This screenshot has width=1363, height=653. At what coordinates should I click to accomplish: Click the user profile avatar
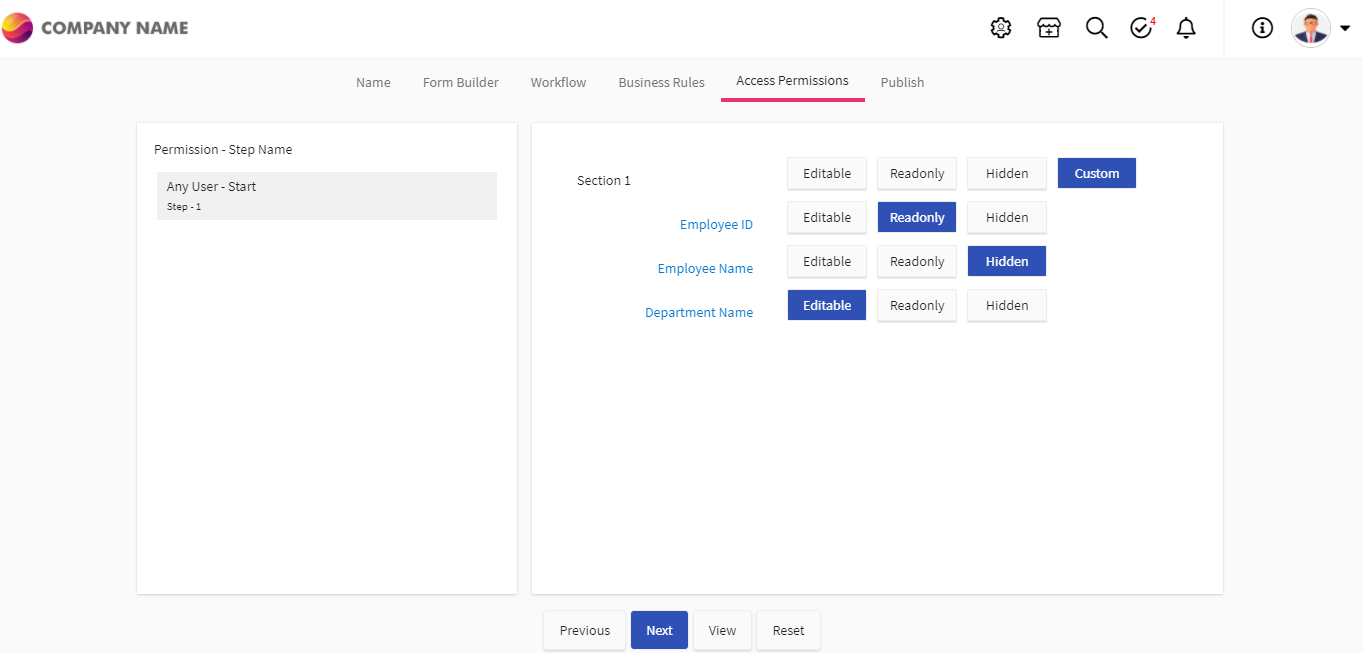pyautogui.click(x=1310, y=28)
